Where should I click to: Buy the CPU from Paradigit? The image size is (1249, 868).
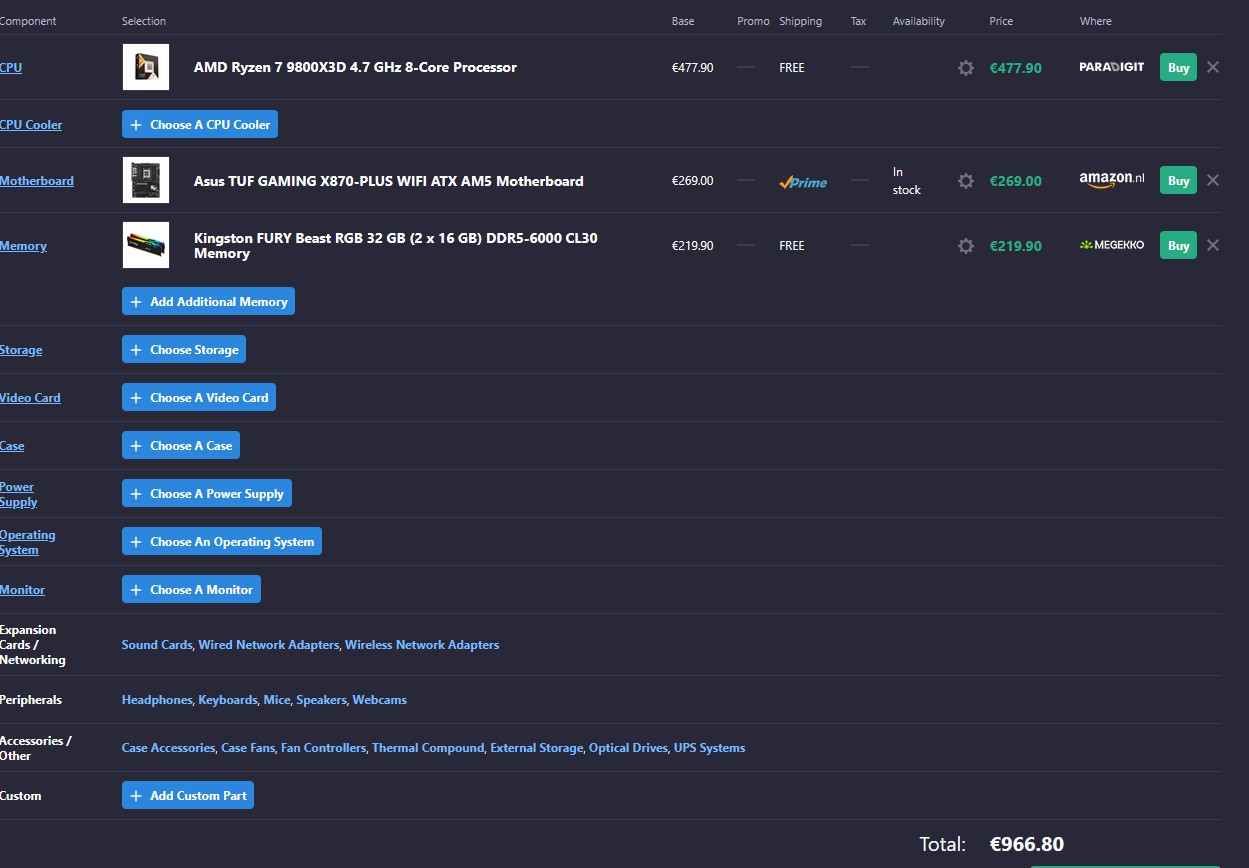pyautogui.click(x=1178, y=67)
